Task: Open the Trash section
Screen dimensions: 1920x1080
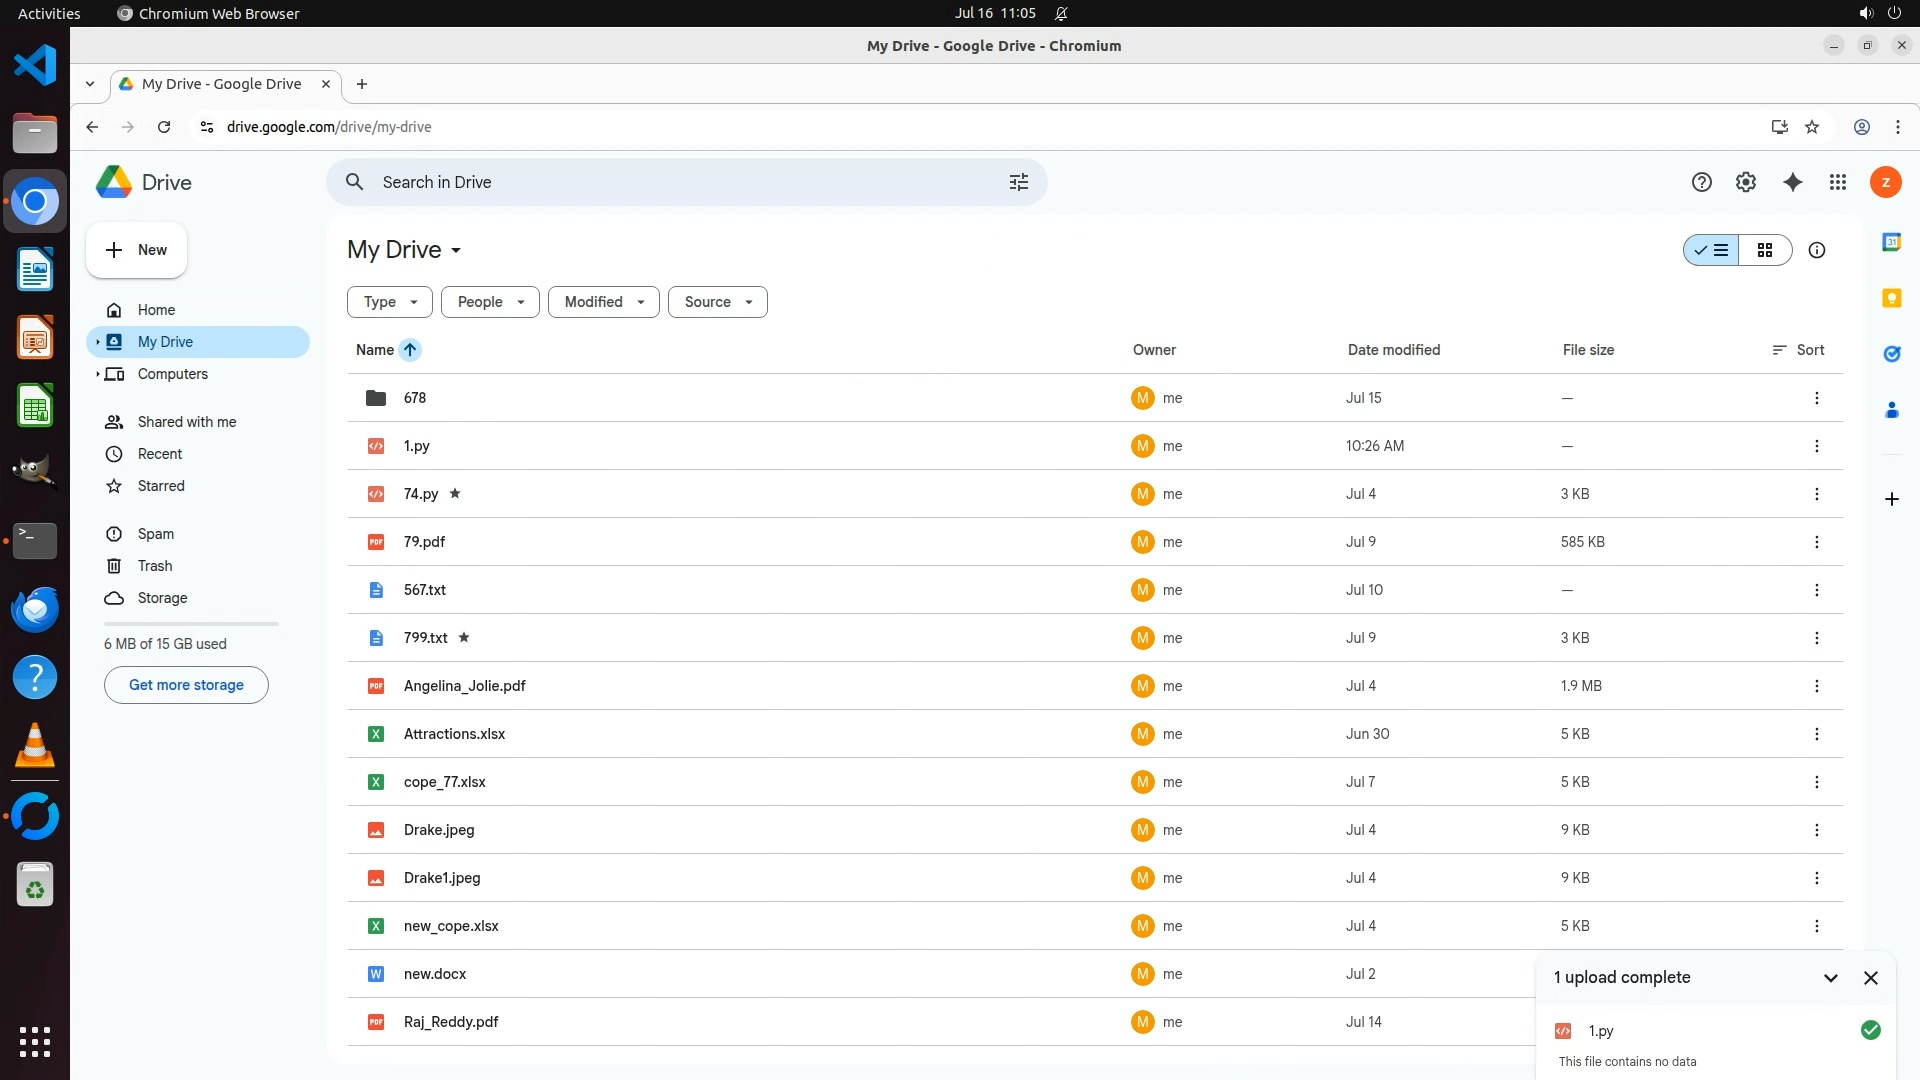Action: [x=155, y=566]
